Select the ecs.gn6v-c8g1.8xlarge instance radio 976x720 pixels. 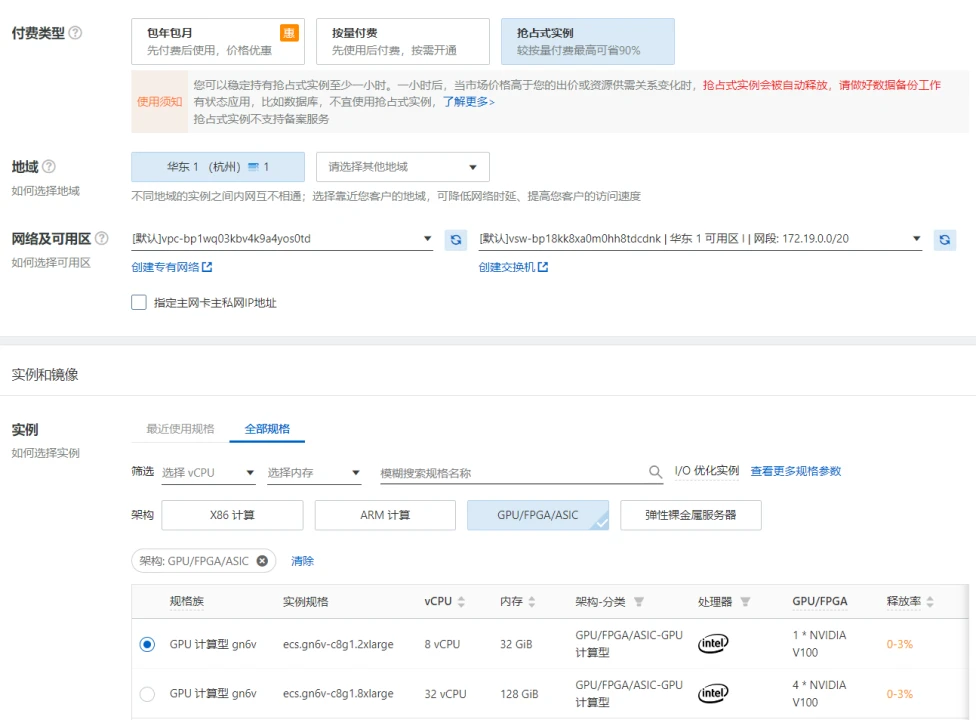[x=147, y=694]
